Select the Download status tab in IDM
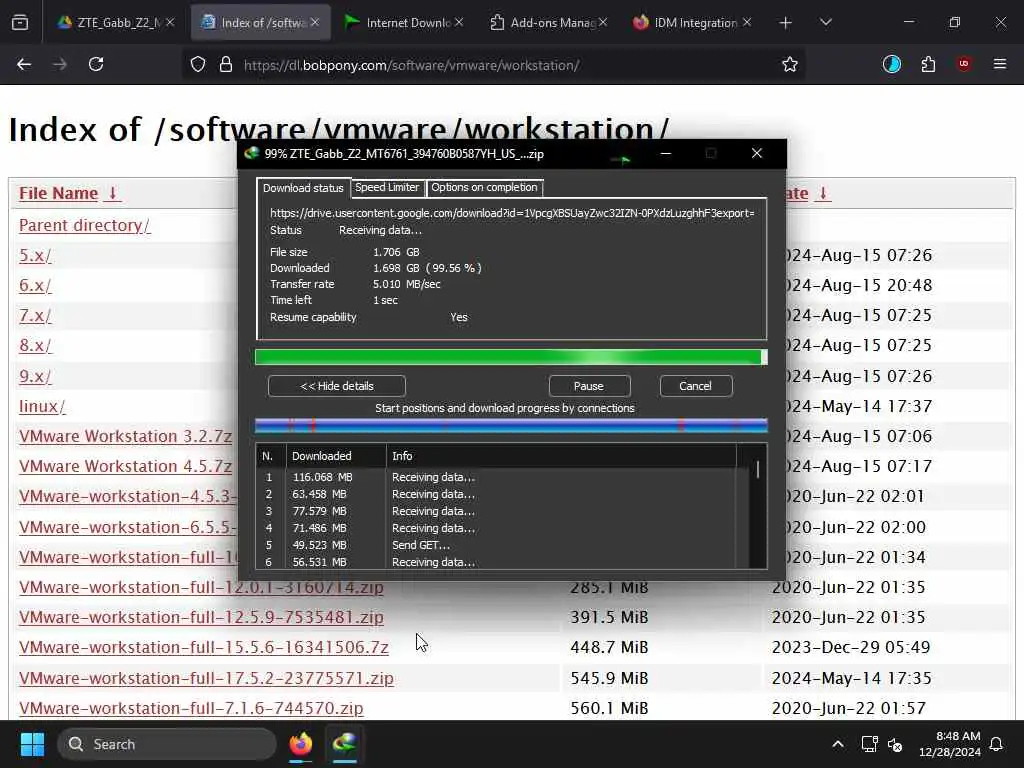This screenshot has height=768, width=1024. click(x=303, y=188)
